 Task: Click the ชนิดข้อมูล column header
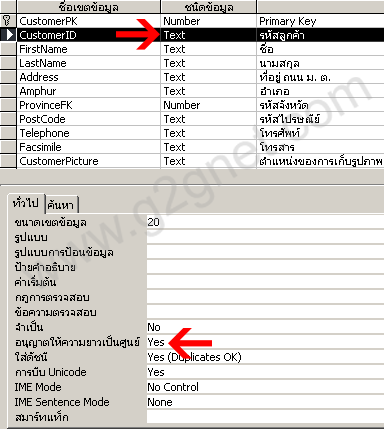pos(209,7)
